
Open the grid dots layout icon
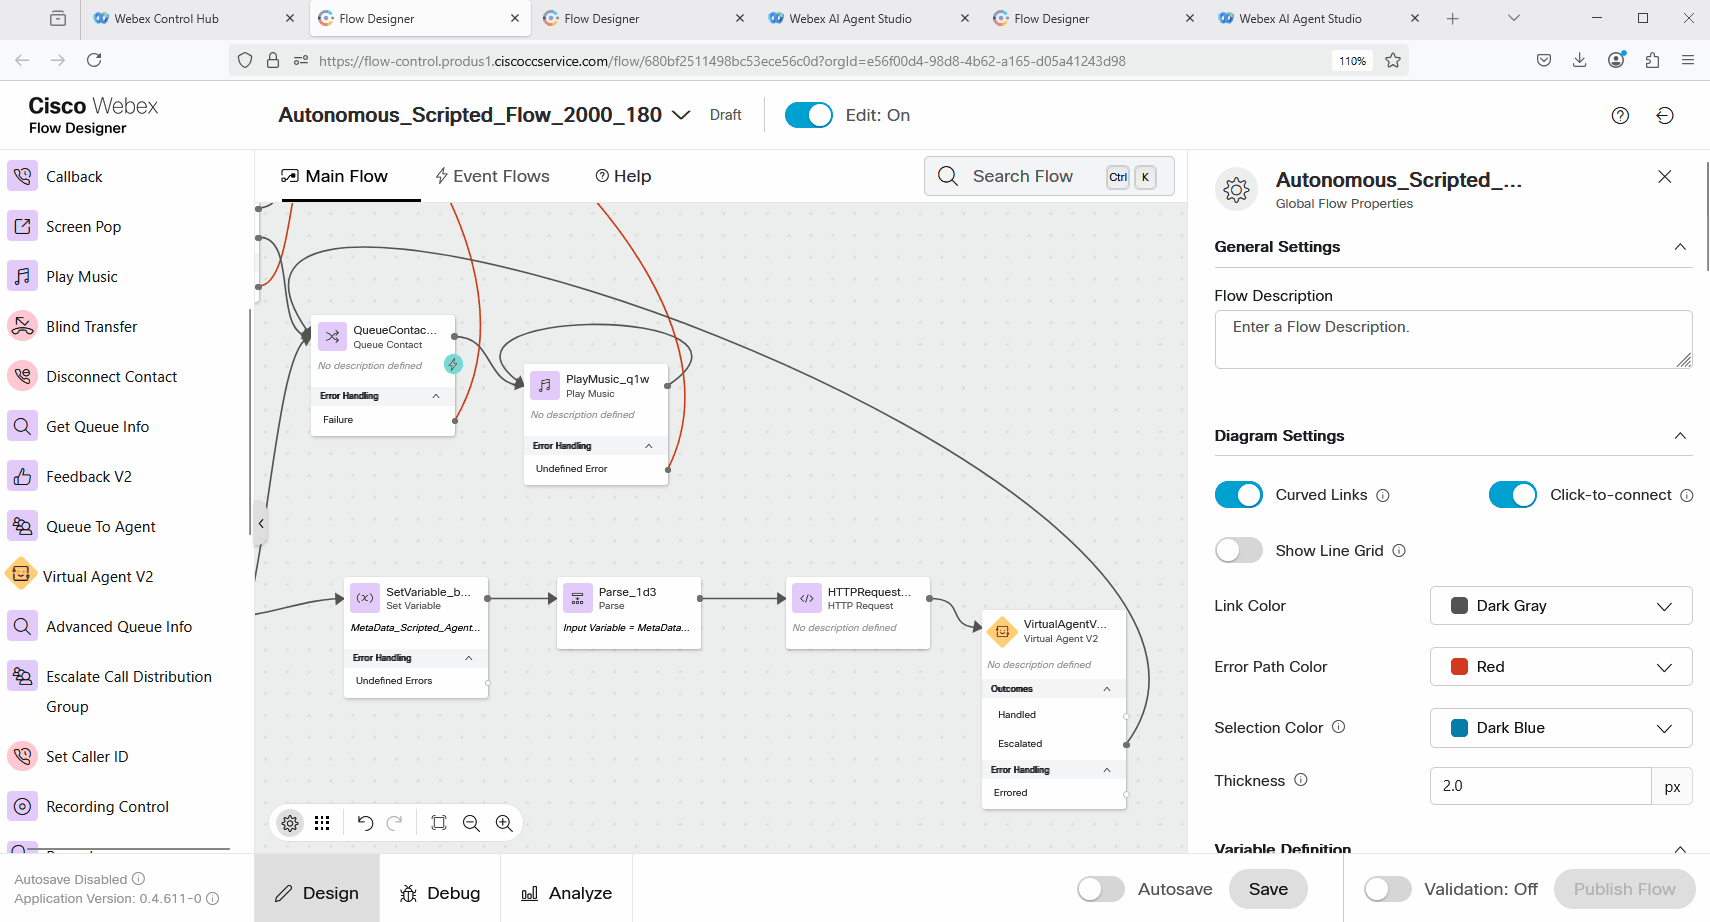322,823
